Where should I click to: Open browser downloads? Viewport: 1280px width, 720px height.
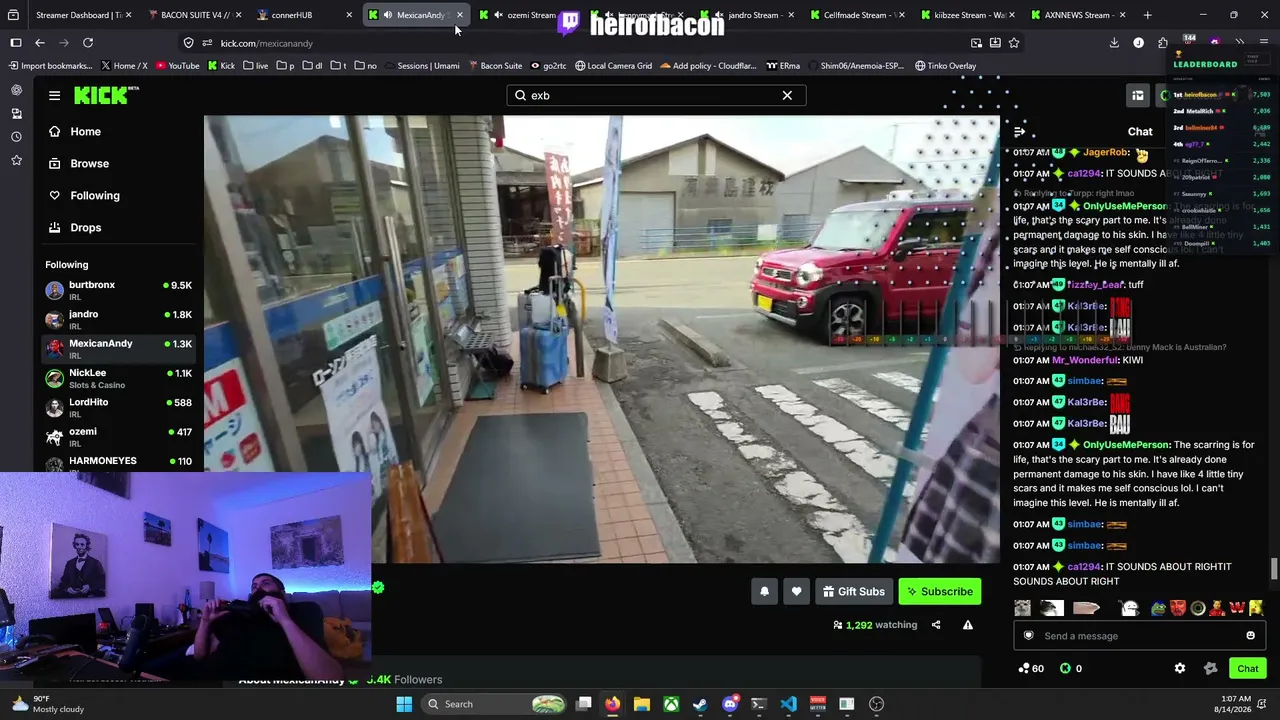coord(1114,43)
